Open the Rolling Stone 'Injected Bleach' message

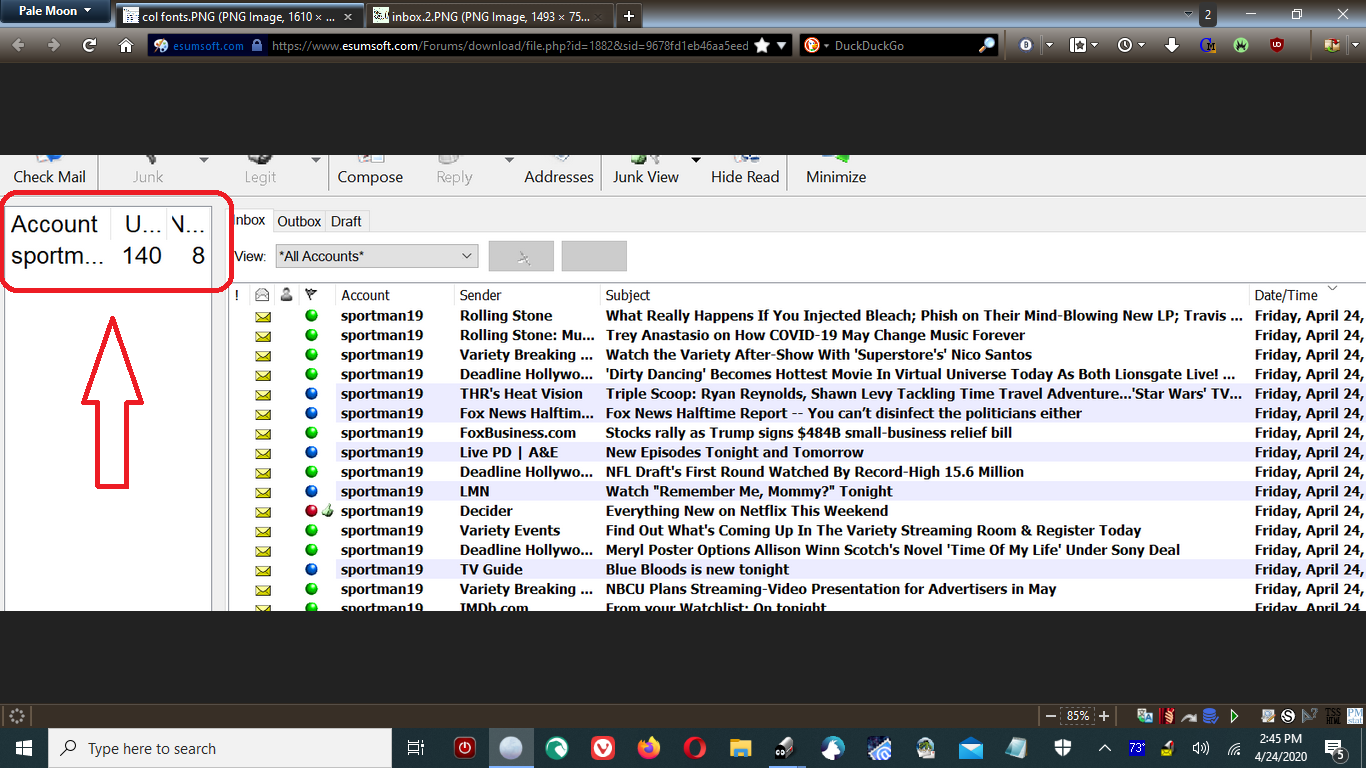[797, 316]
